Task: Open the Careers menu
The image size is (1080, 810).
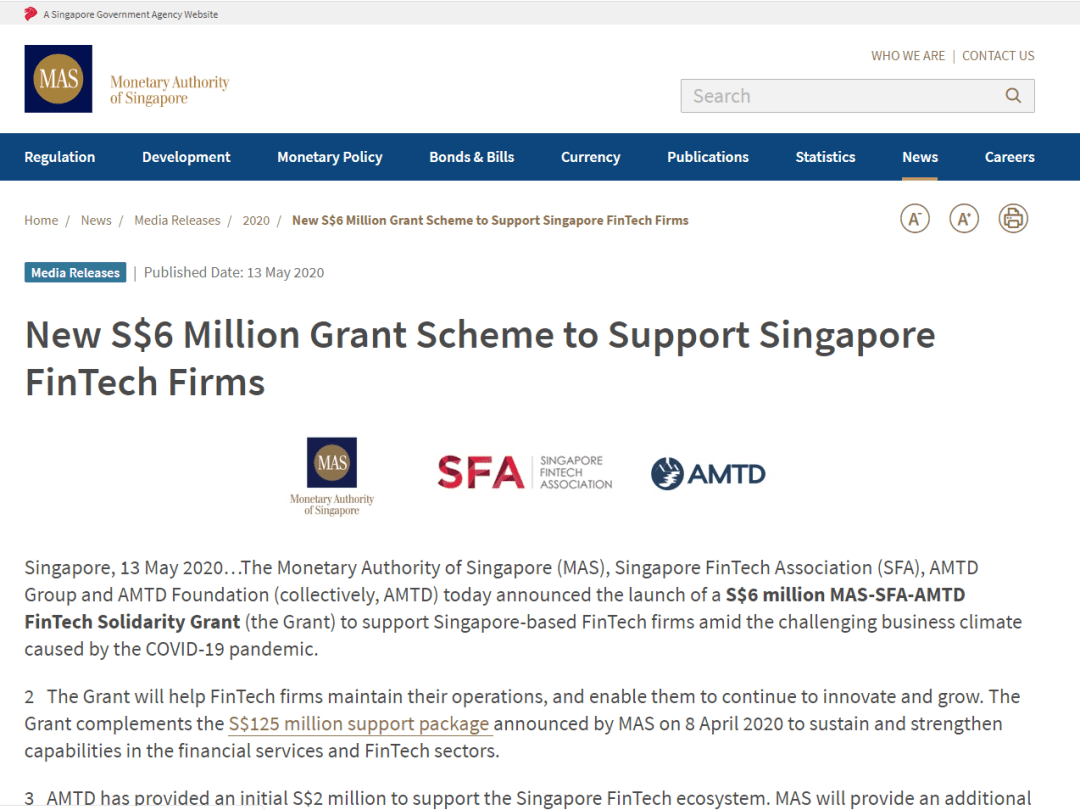Action: [x=1010, y=157]
